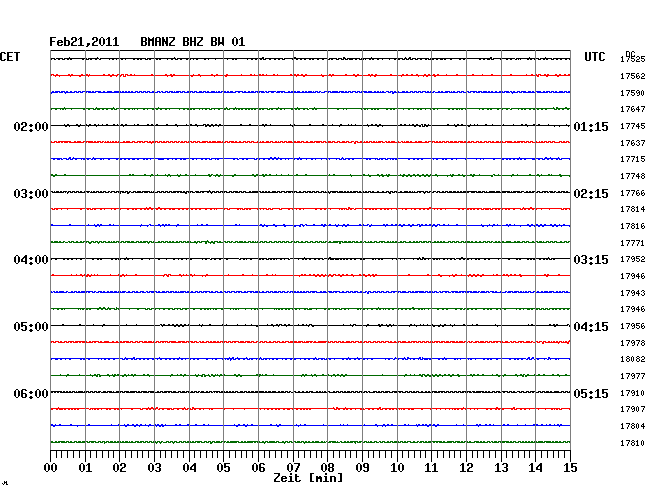Screen dimensions: 650x494
Task: Click minute tick label 00
Action: [x=51, y=468]
